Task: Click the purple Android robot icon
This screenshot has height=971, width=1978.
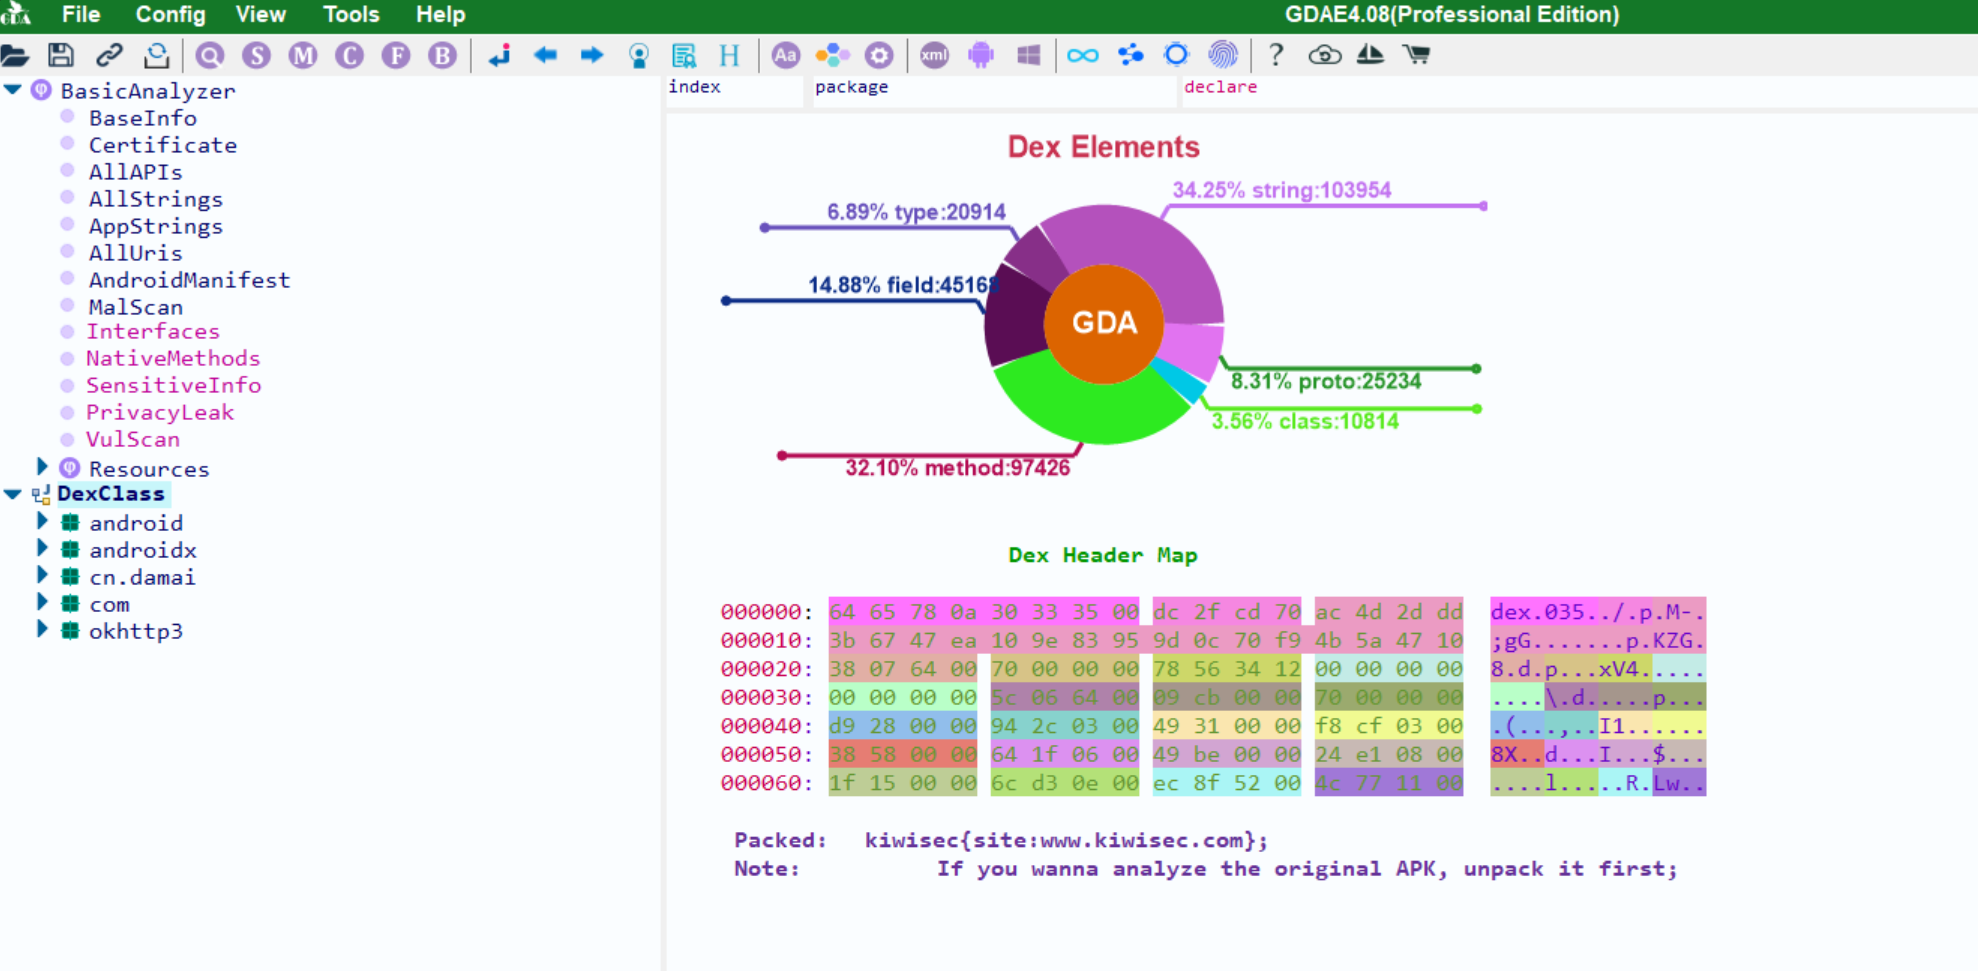Action: (981, 55)
